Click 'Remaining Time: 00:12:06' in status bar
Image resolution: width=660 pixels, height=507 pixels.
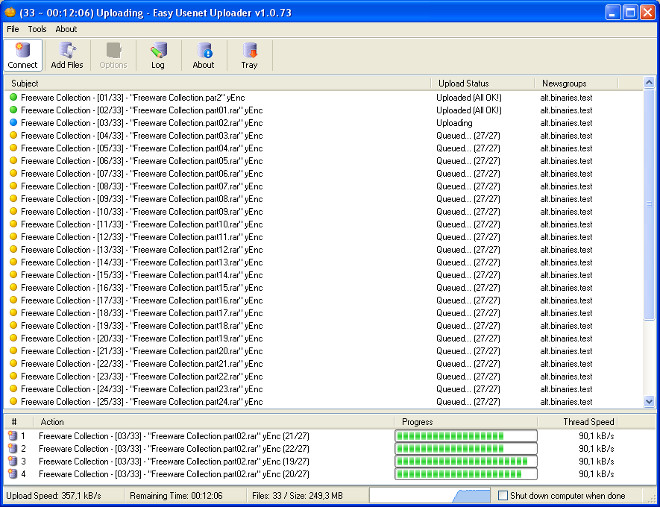176,496
